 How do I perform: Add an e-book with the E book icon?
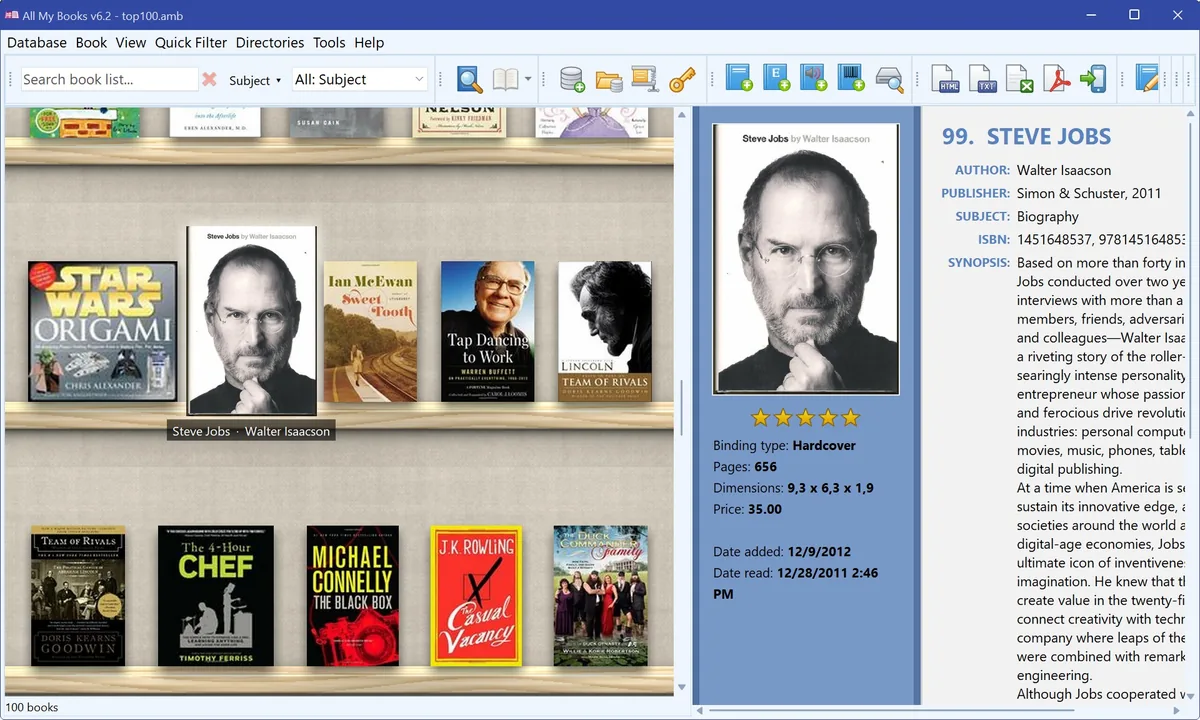pyautogui.click(x=776, y=79)
